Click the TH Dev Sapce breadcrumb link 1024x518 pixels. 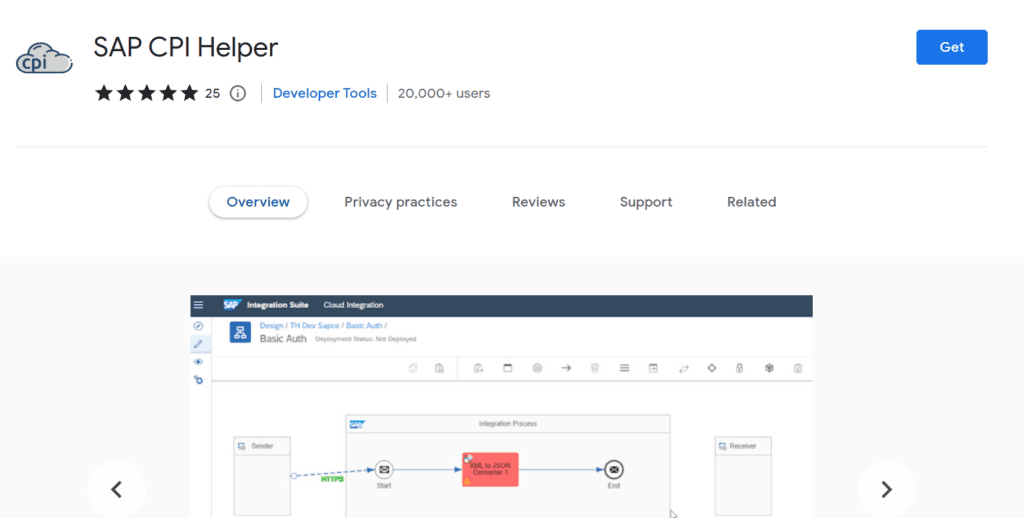pyautogui.click(x=314, y=325)
